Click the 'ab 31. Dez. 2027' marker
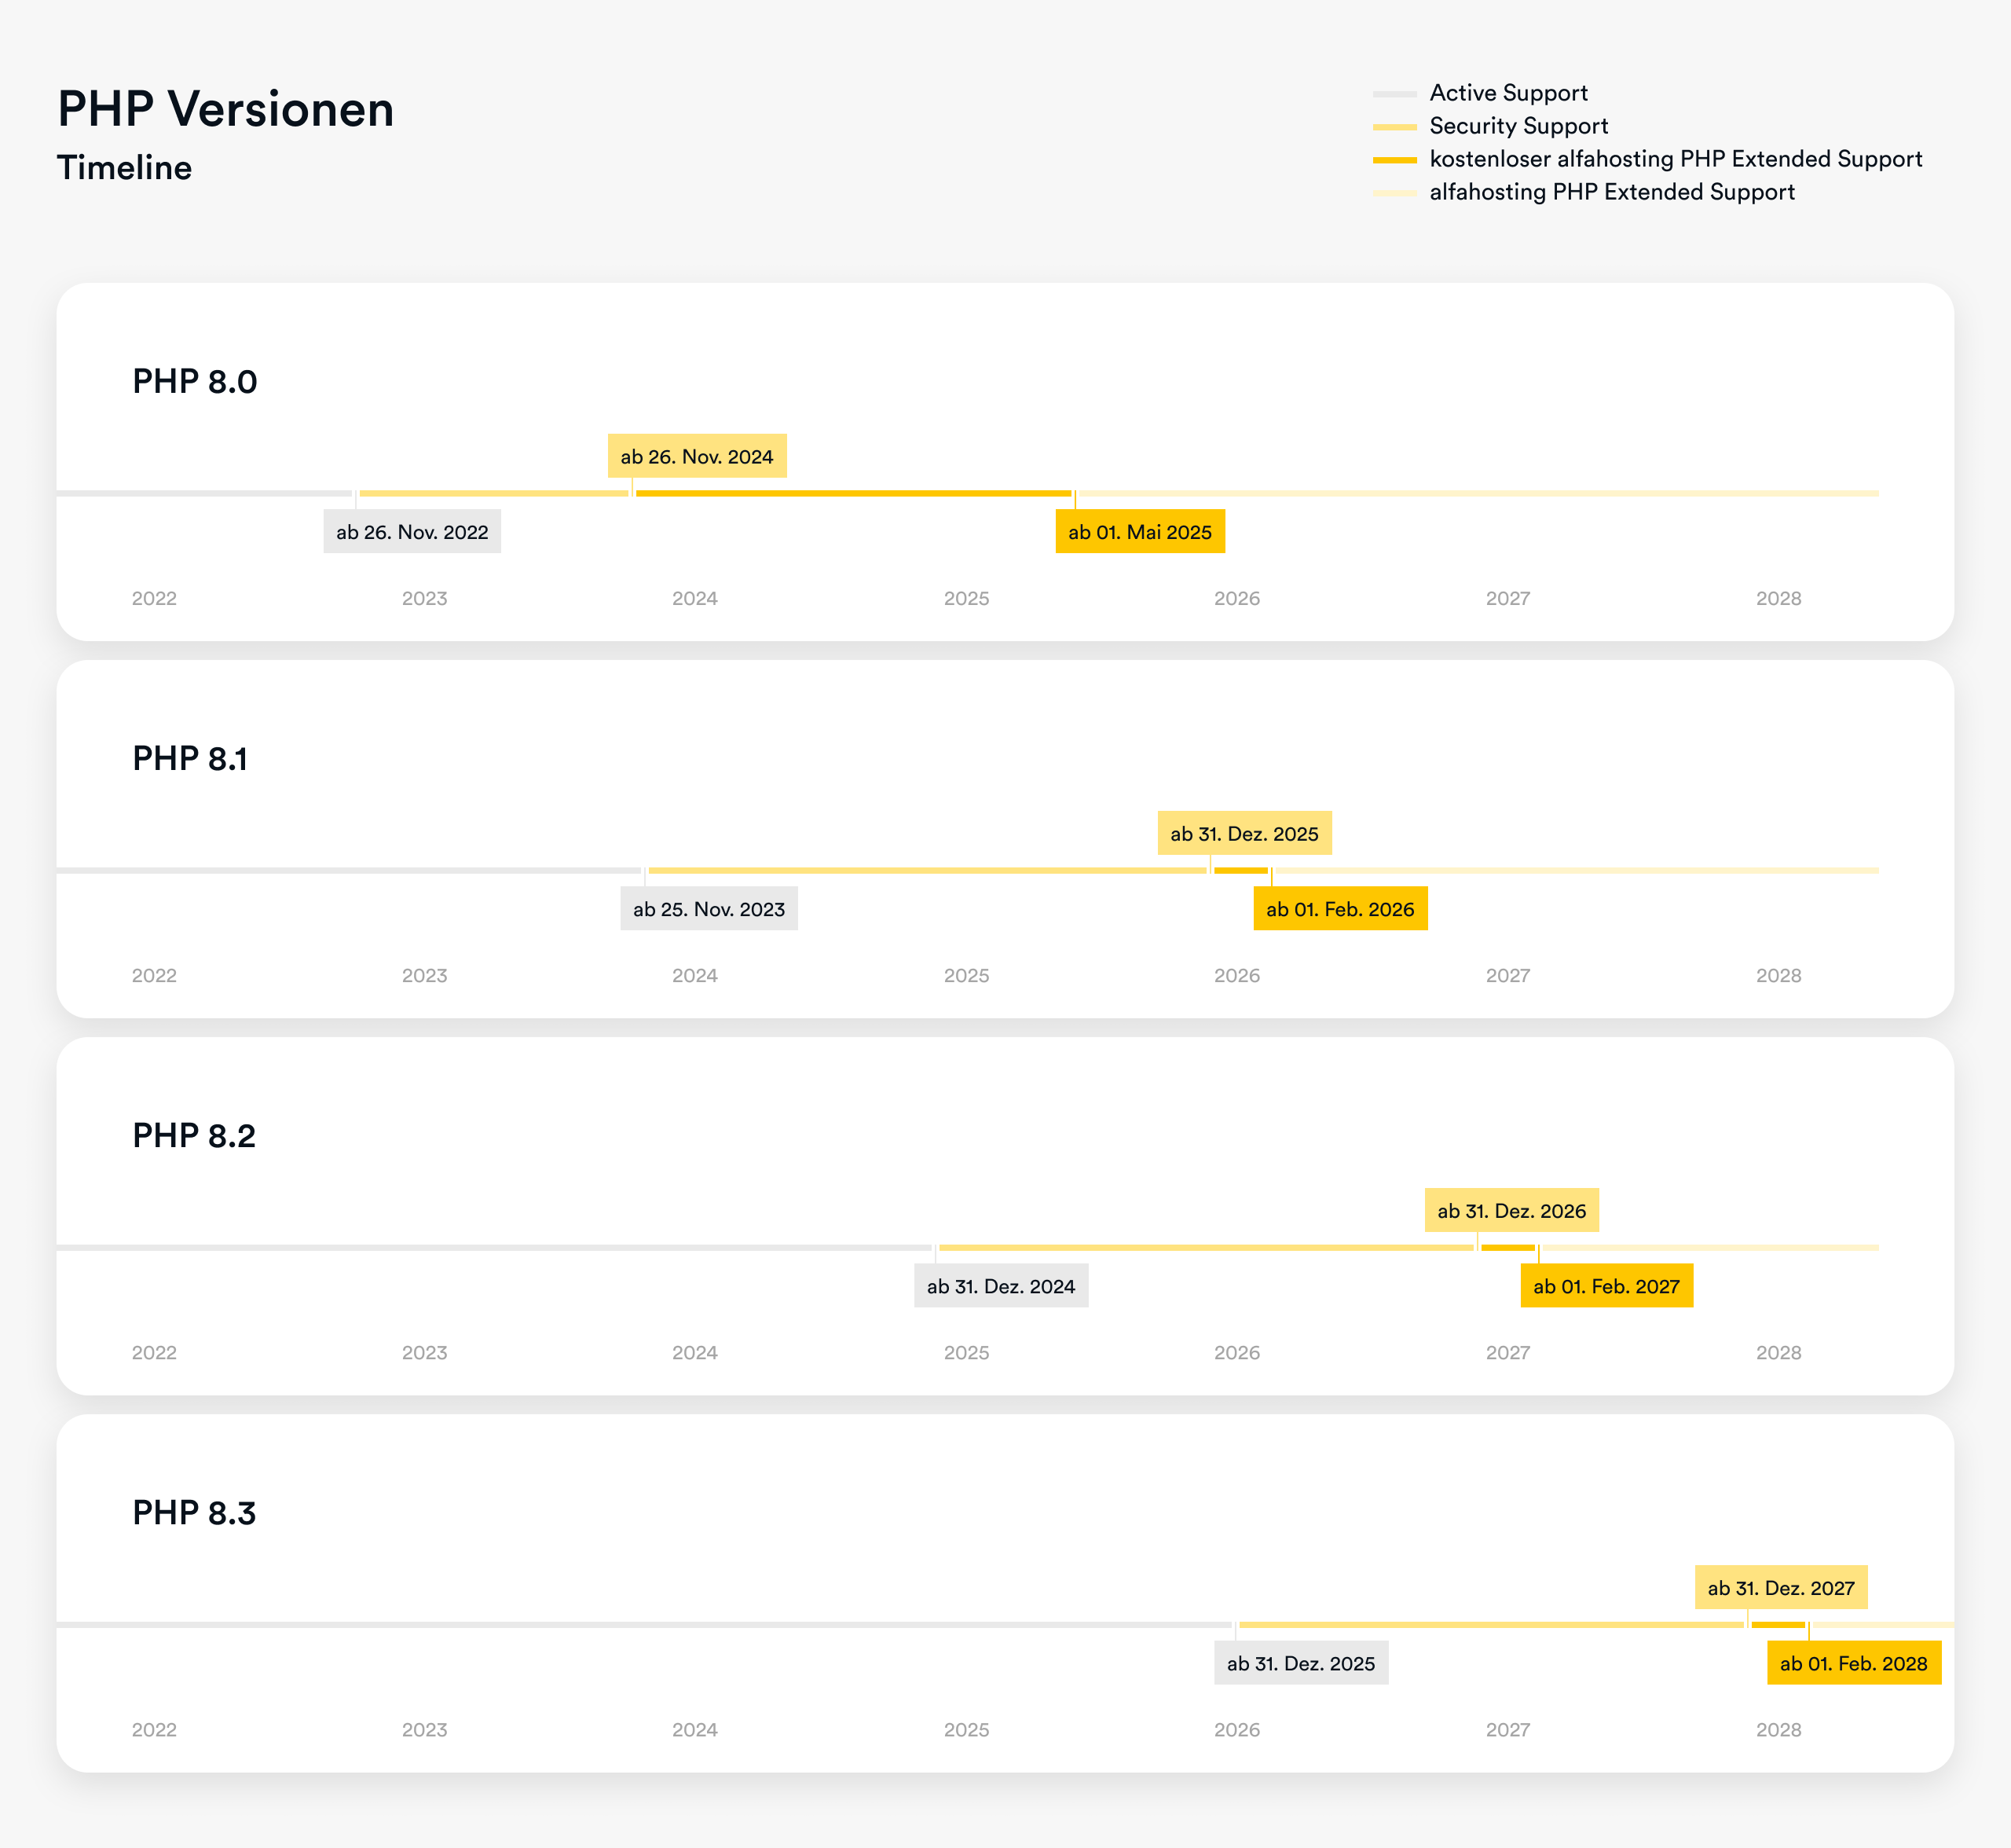 pos(1780,1587)
